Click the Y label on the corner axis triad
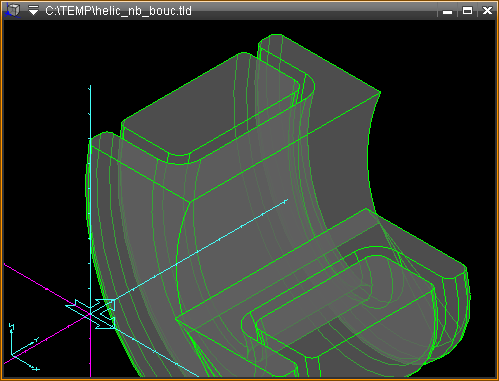 click(12, 326)
